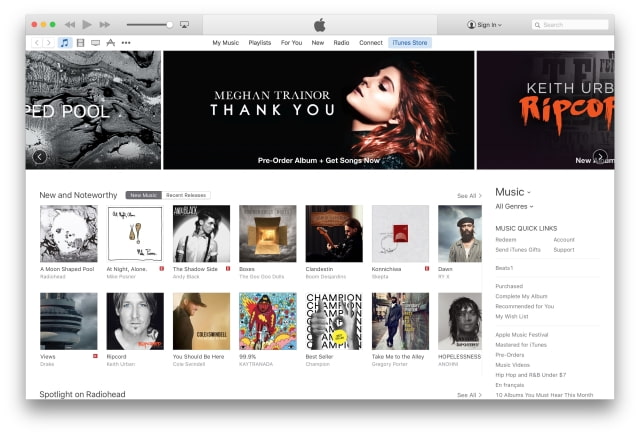Click the explicit badge beside Views
640x436 pixels.
pyautogui.click(x=95, y=356)
